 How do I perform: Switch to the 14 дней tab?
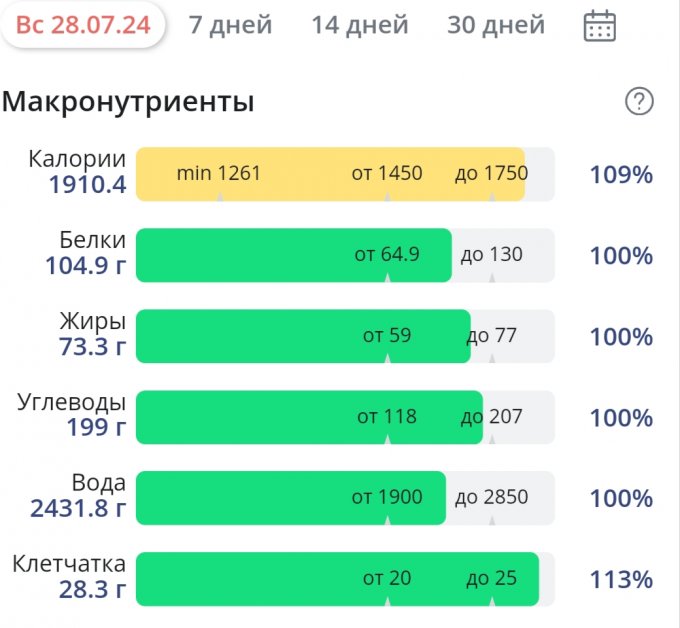[x=360, y=25]
